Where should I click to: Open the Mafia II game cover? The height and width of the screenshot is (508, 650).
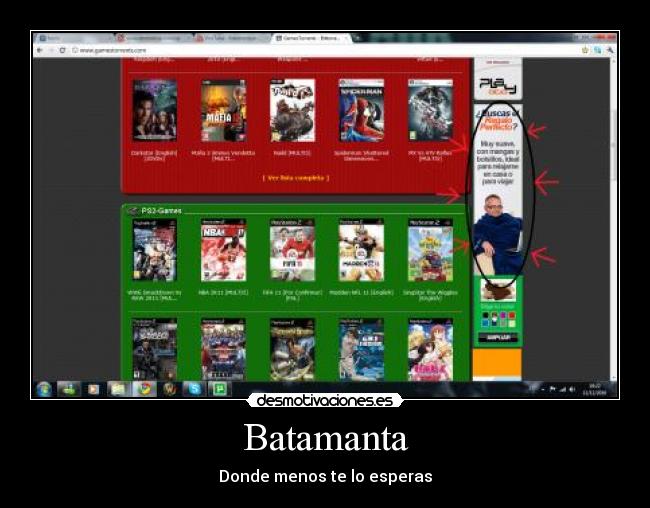click(x=223, y=111)
